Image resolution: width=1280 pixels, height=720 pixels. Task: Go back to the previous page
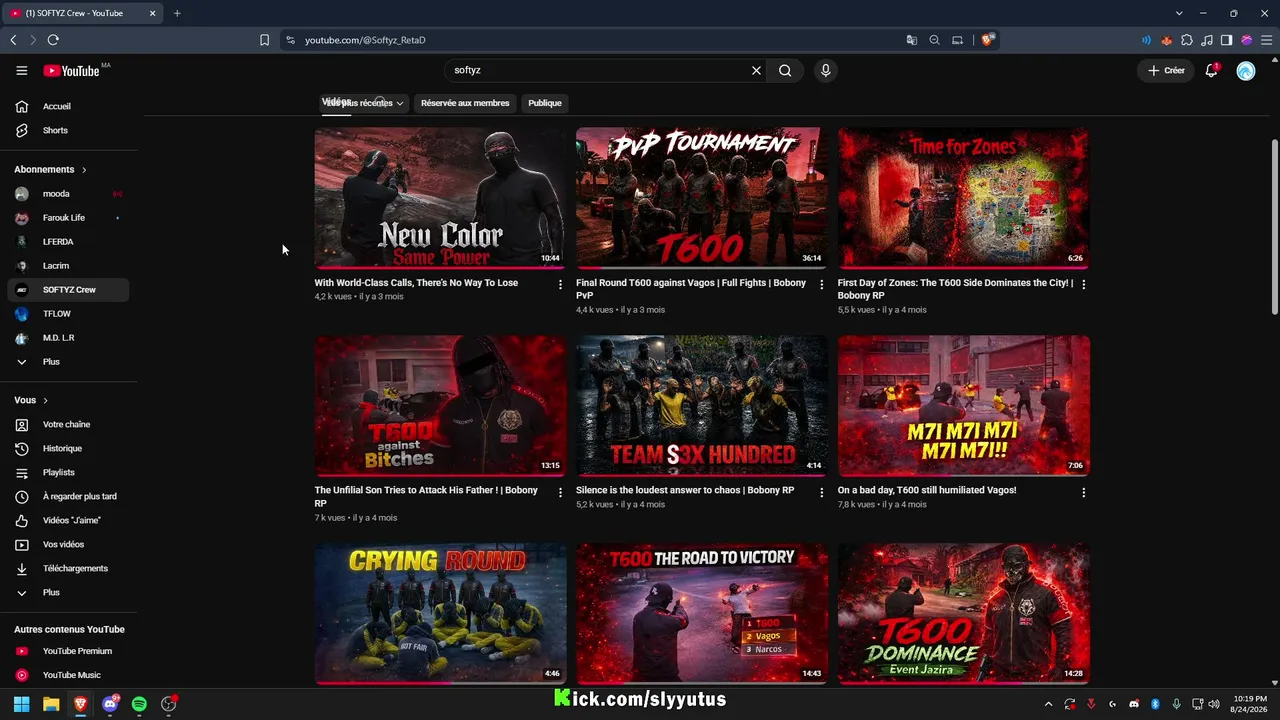(x=13, y=40)
